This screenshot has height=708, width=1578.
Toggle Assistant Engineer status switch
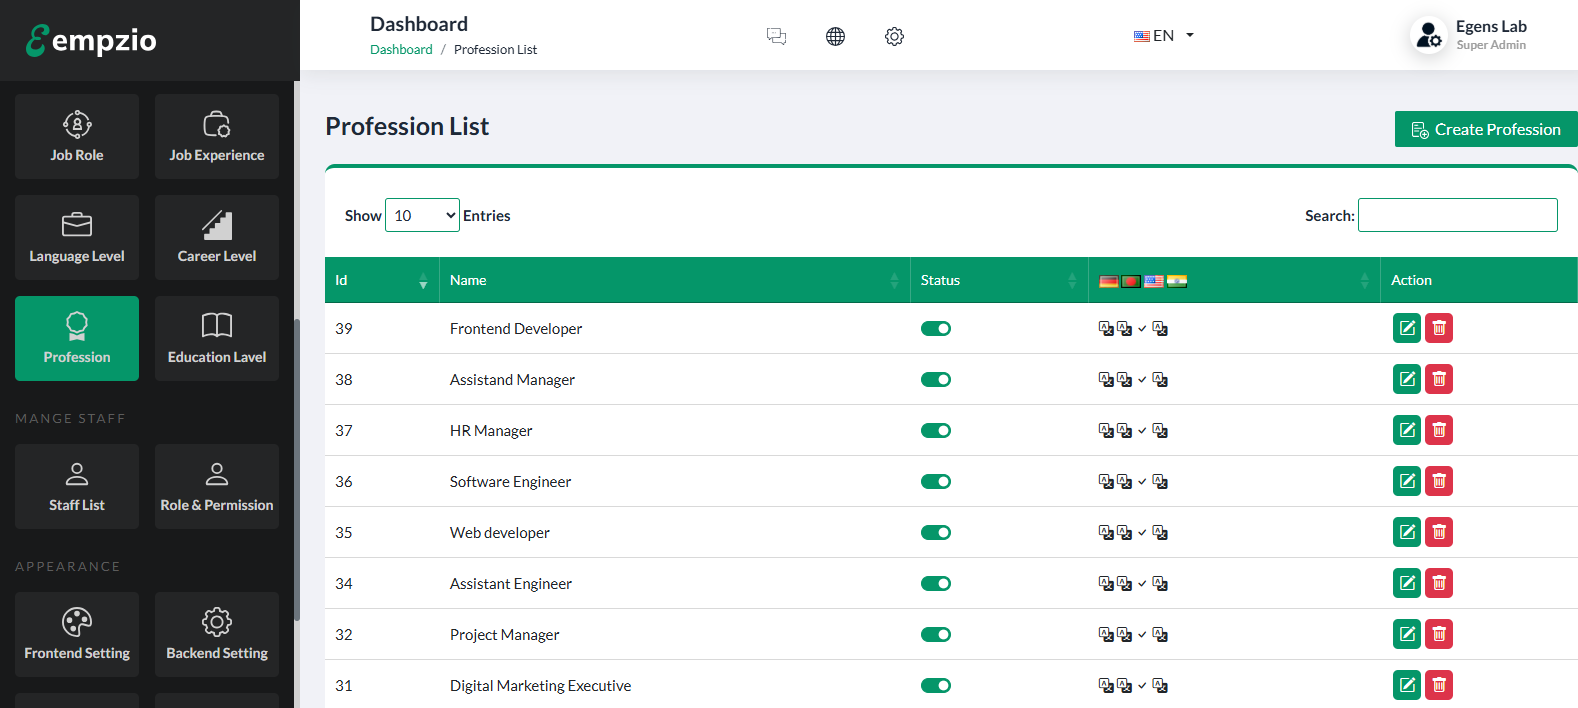935,584
